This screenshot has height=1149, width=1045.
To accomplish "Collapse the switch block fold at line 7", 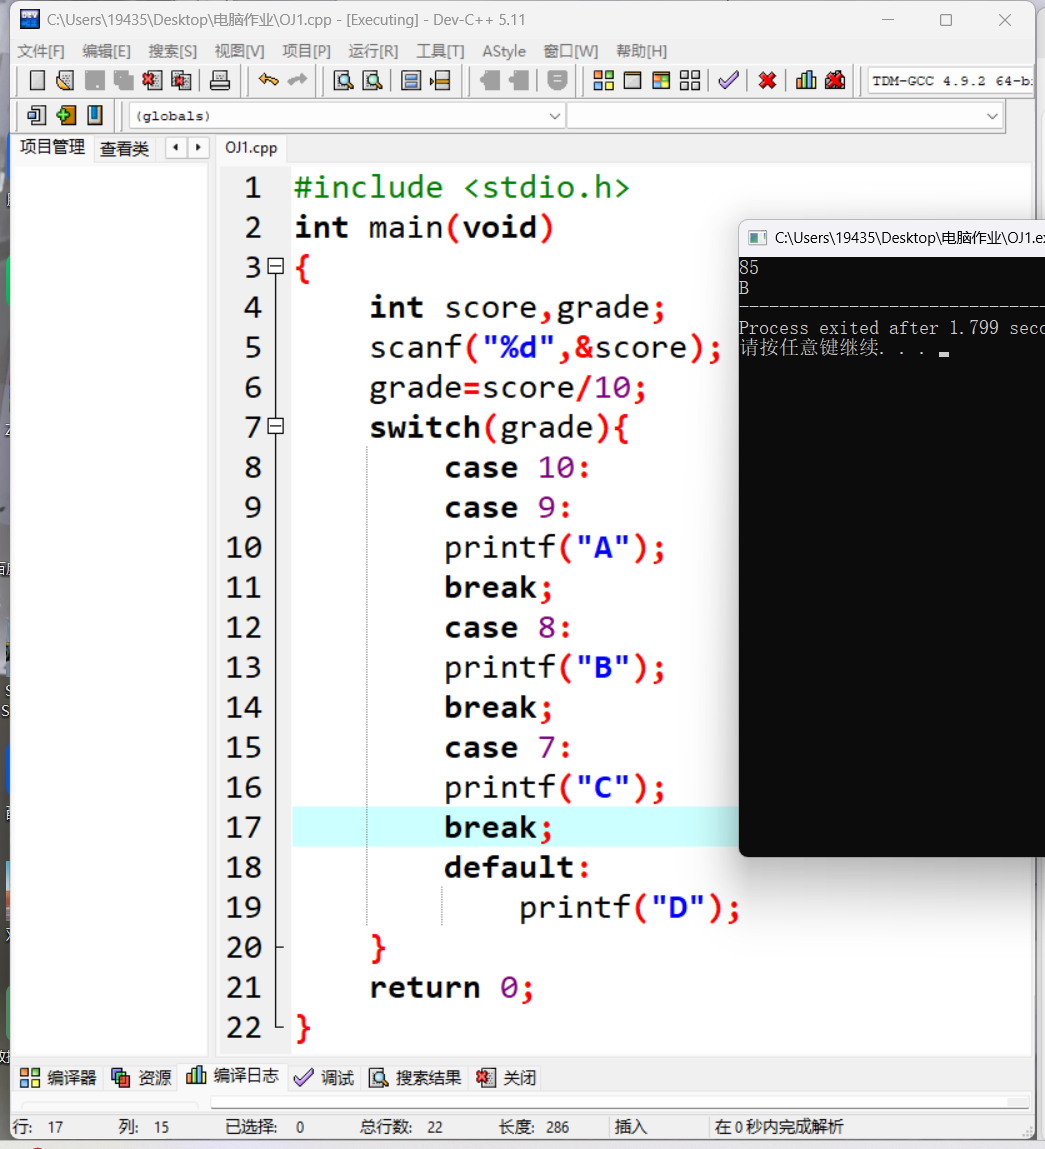I will (276, 426).
